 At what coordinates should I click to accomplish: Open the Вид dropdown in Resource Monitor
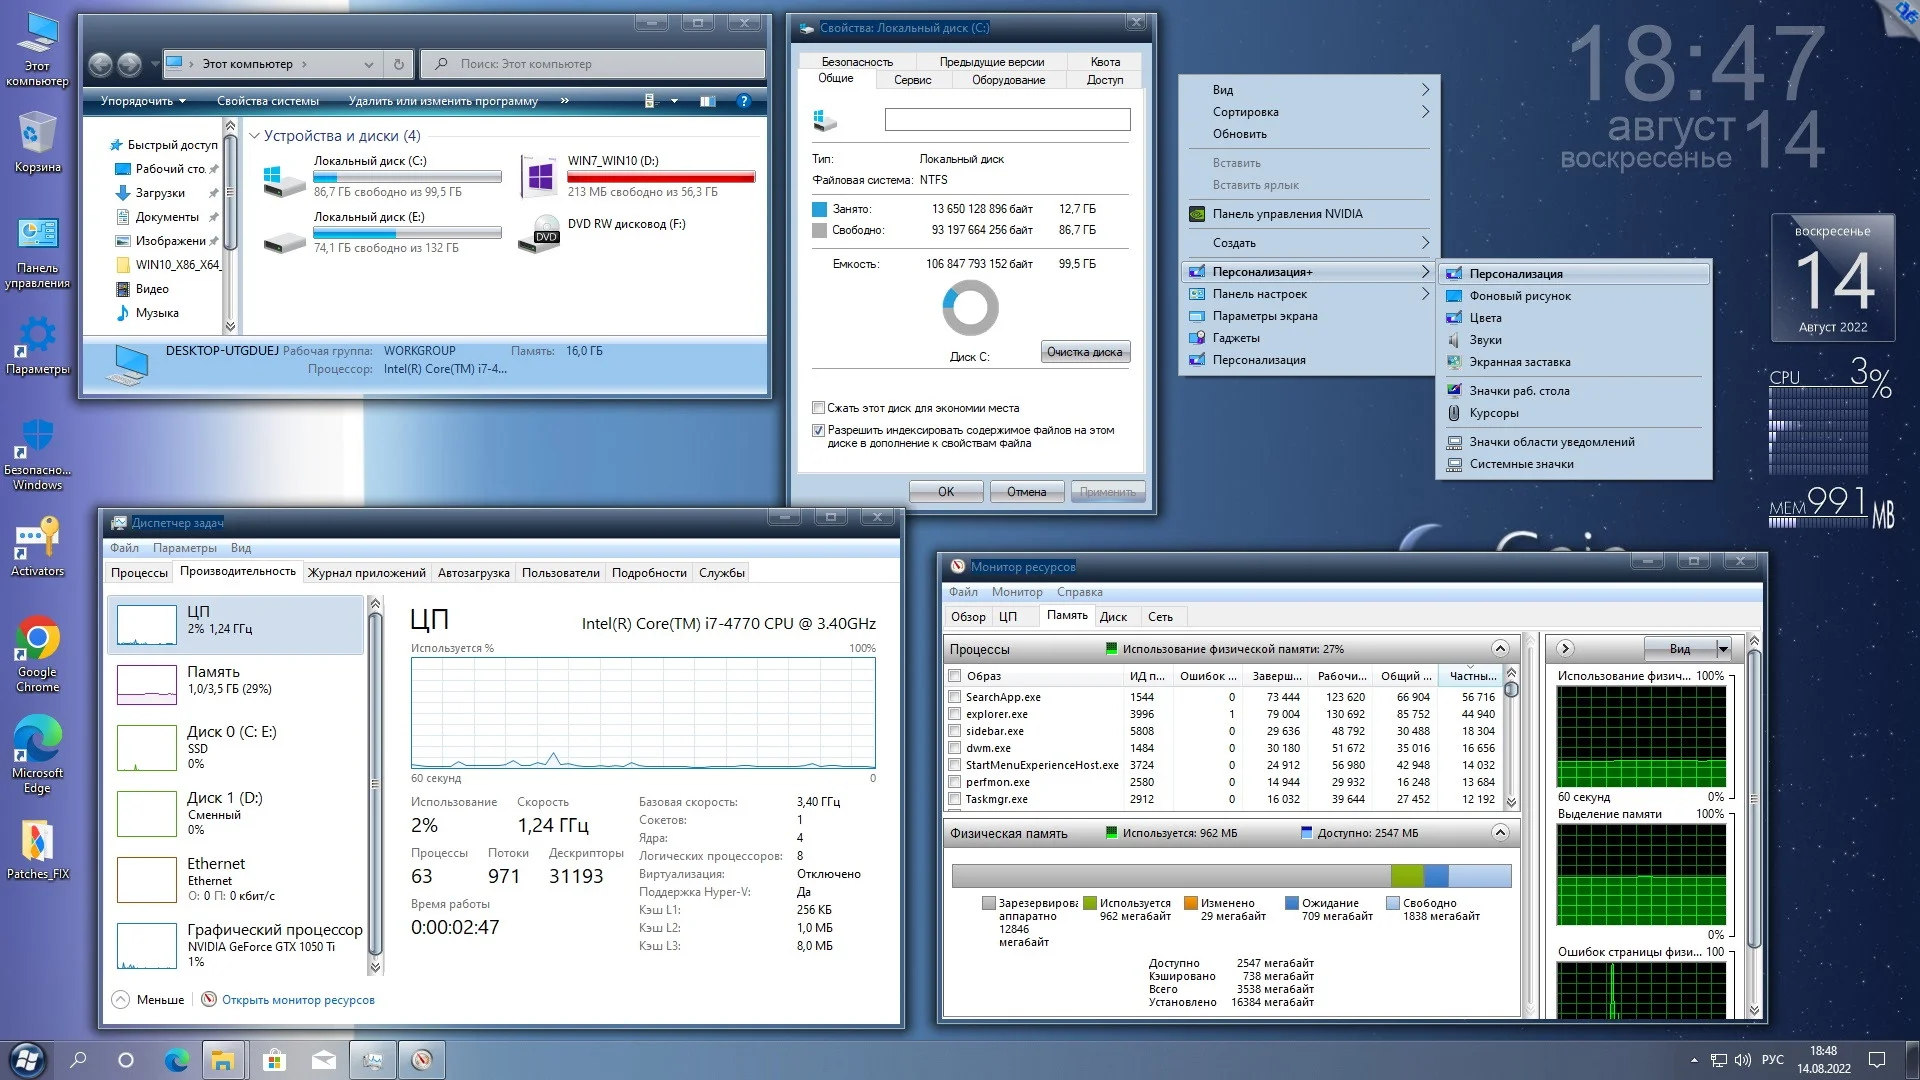coord(1723,649)
